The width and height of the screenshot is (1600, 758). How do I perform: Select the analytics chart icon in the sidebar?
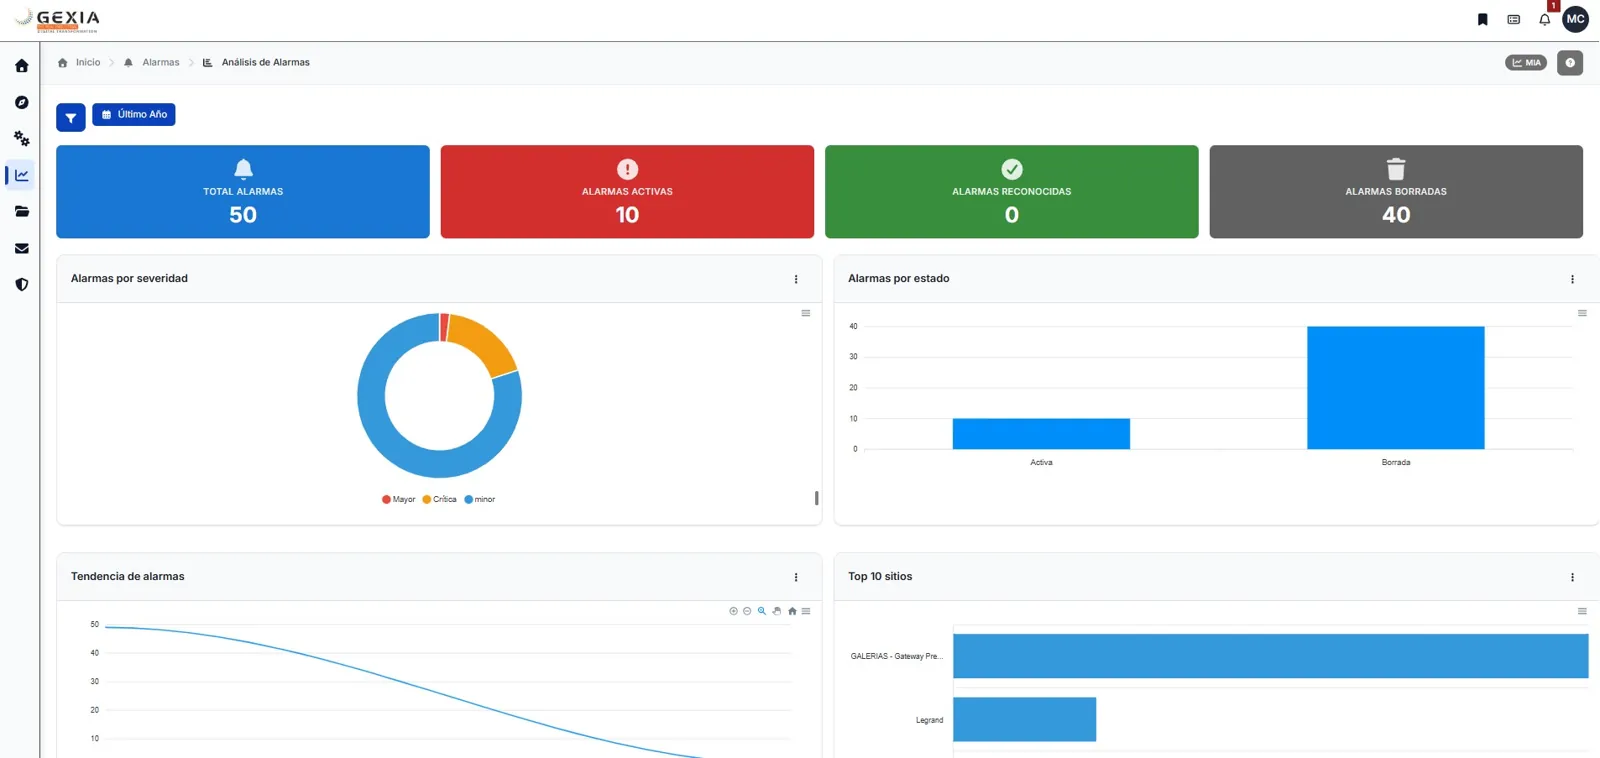click(x=21, y=175)
